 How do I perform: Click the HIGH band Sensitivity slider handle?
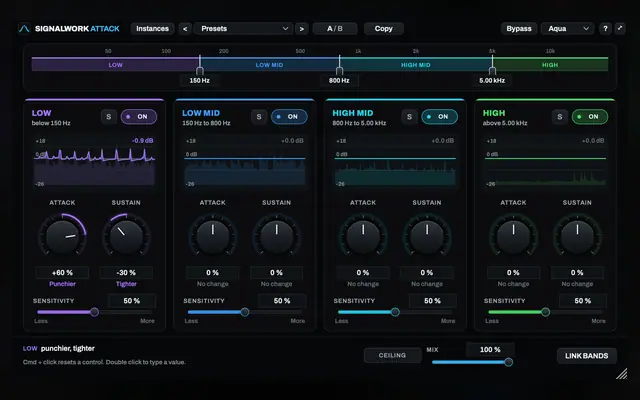(x=545, y=312)
